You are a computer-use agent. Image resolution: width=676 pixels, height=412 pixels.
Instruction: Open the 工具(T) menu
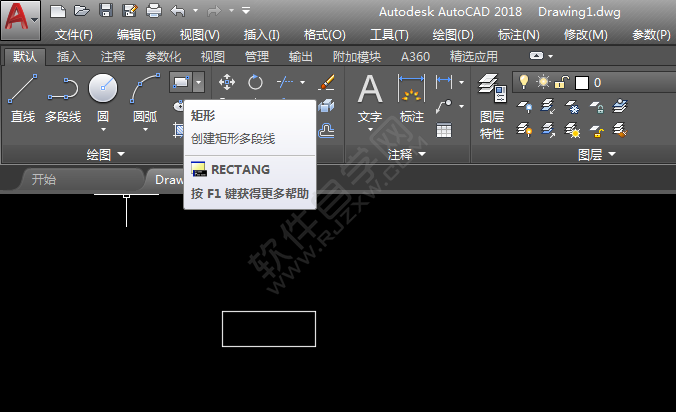(389, 35)
